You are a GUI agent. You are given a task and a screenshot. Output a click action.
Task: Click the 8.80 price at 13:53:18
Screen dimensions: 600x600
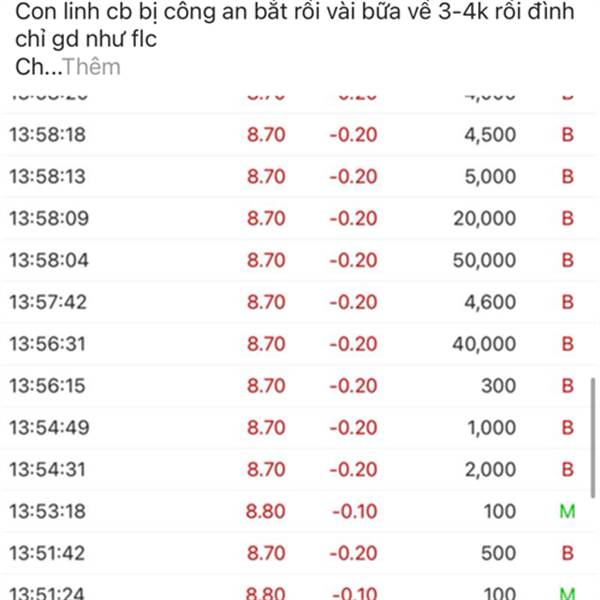(266, 512)
